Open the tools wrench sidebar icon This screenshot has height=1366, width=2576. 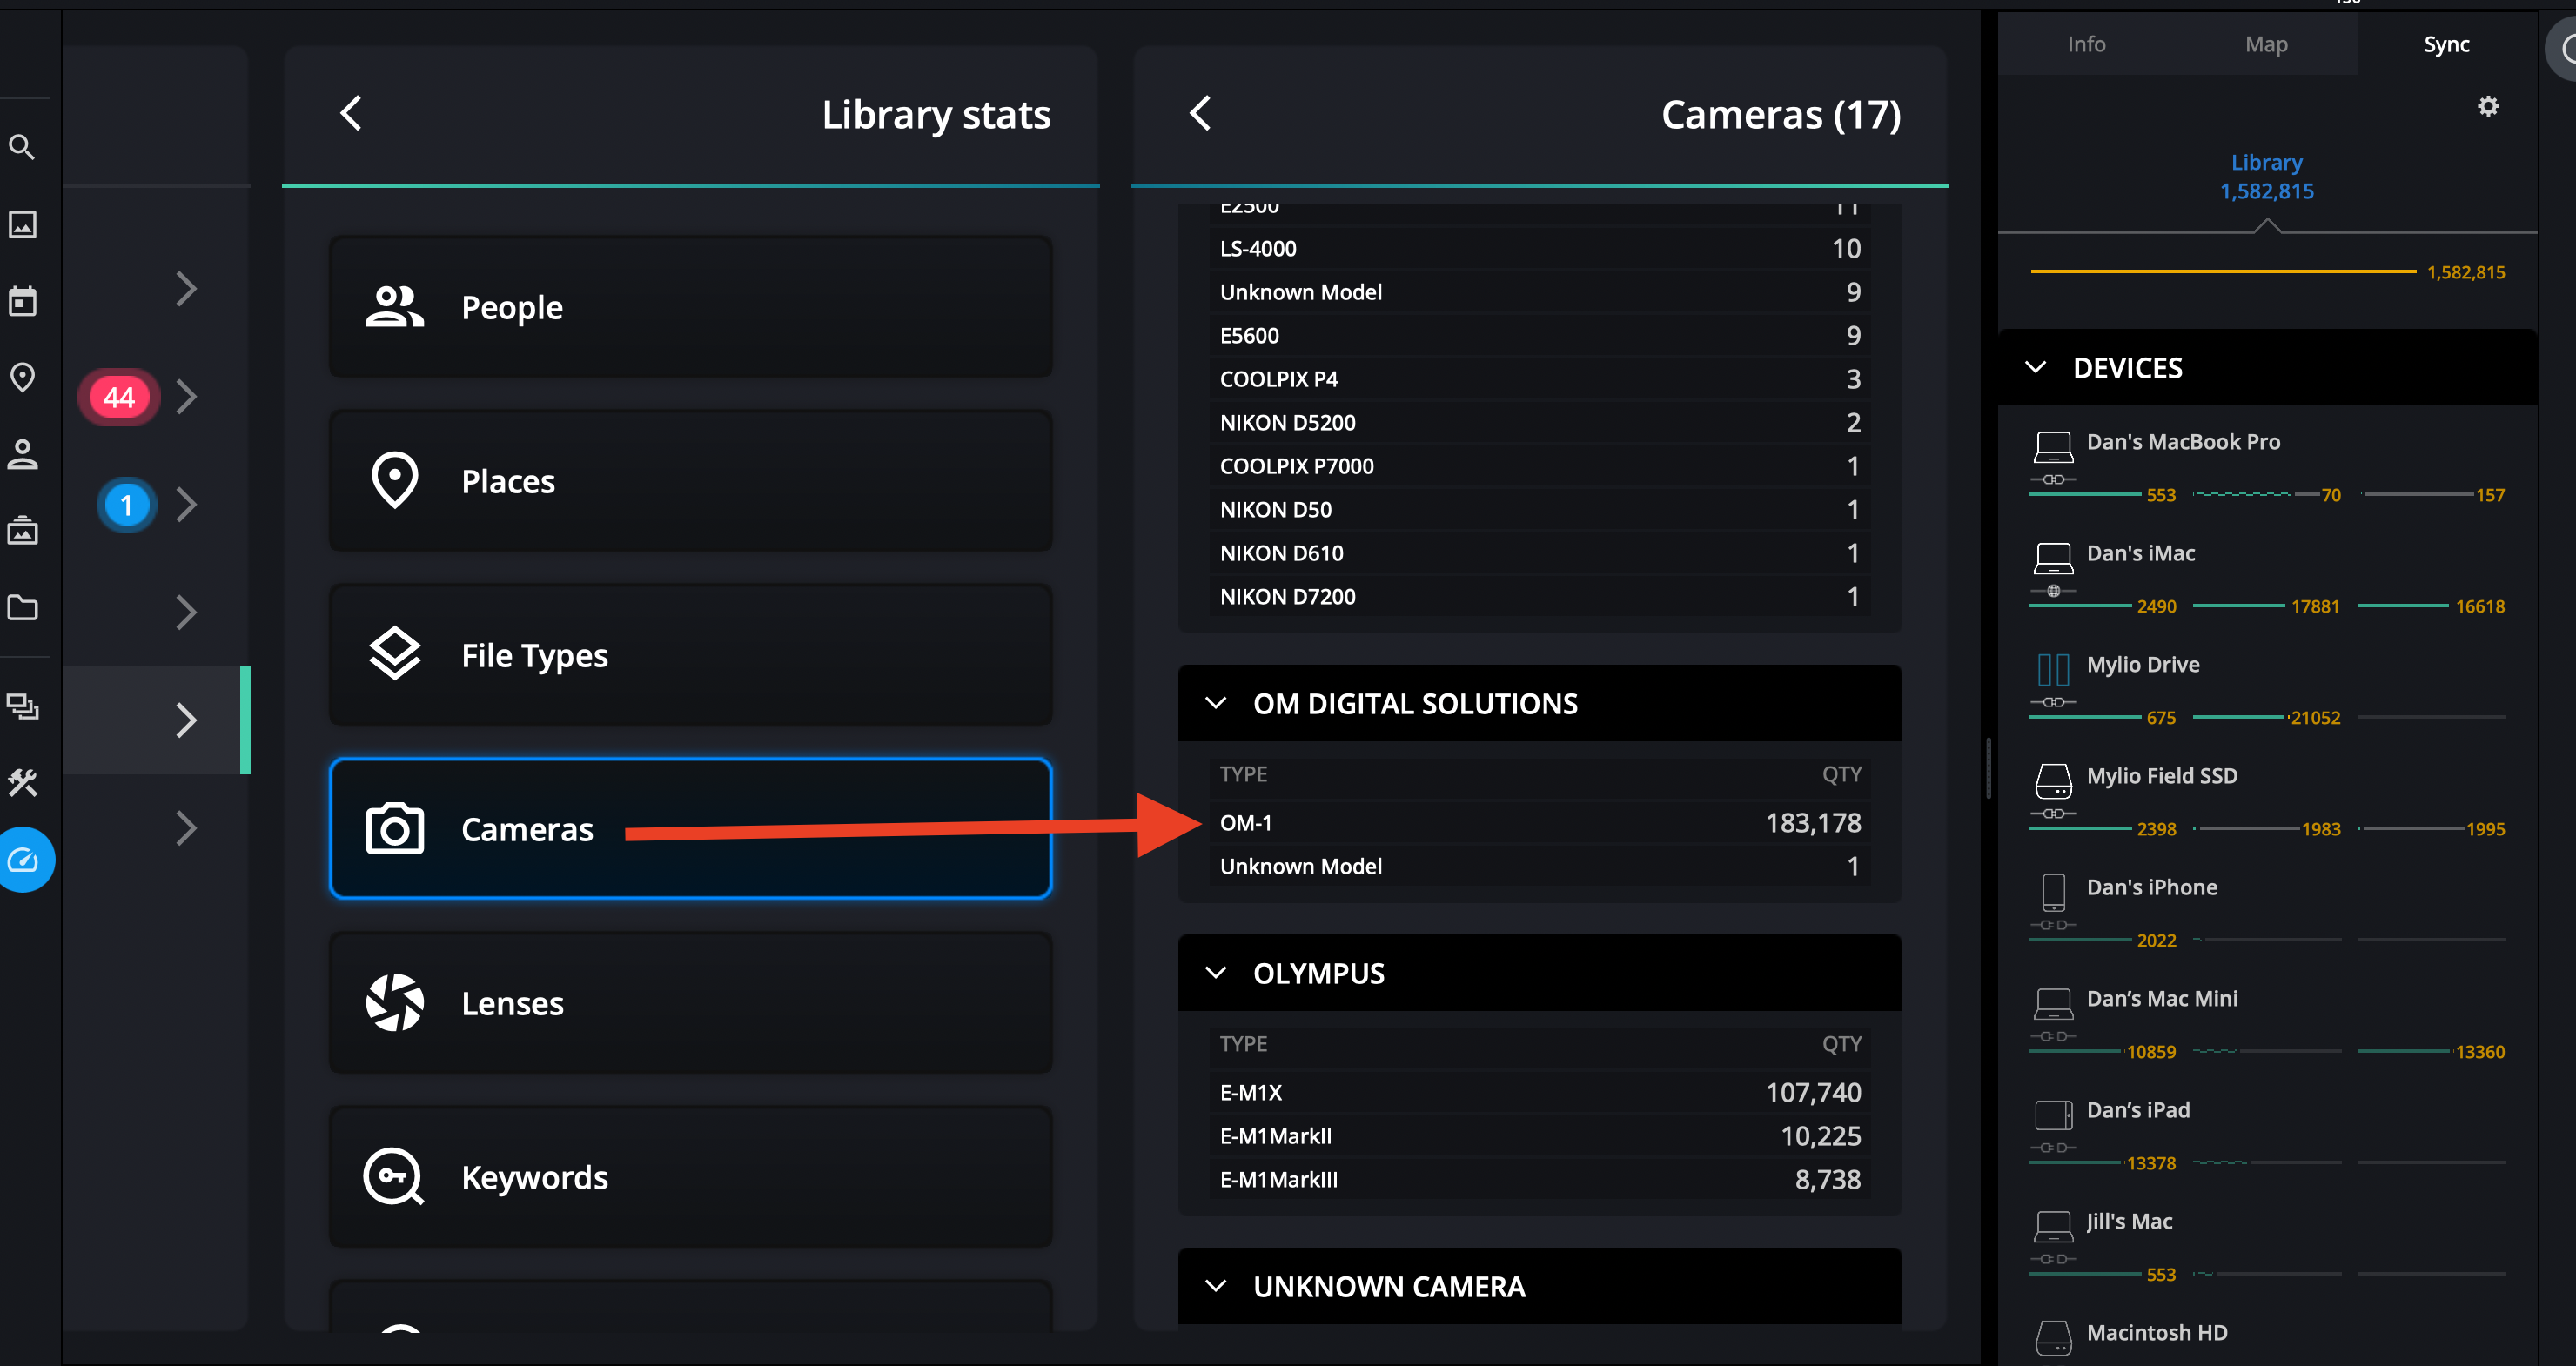22,783
